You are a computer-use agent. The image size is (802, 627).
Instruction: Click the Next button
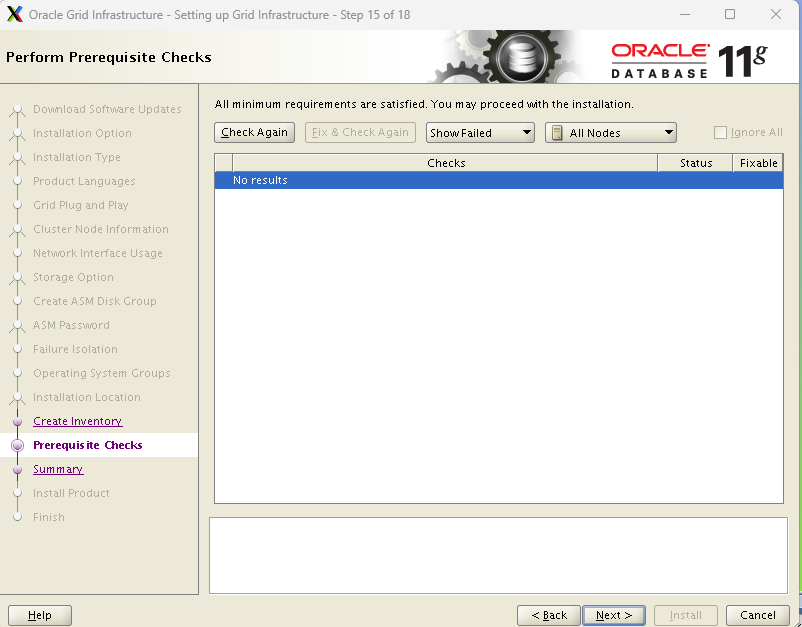click(614, 615)
